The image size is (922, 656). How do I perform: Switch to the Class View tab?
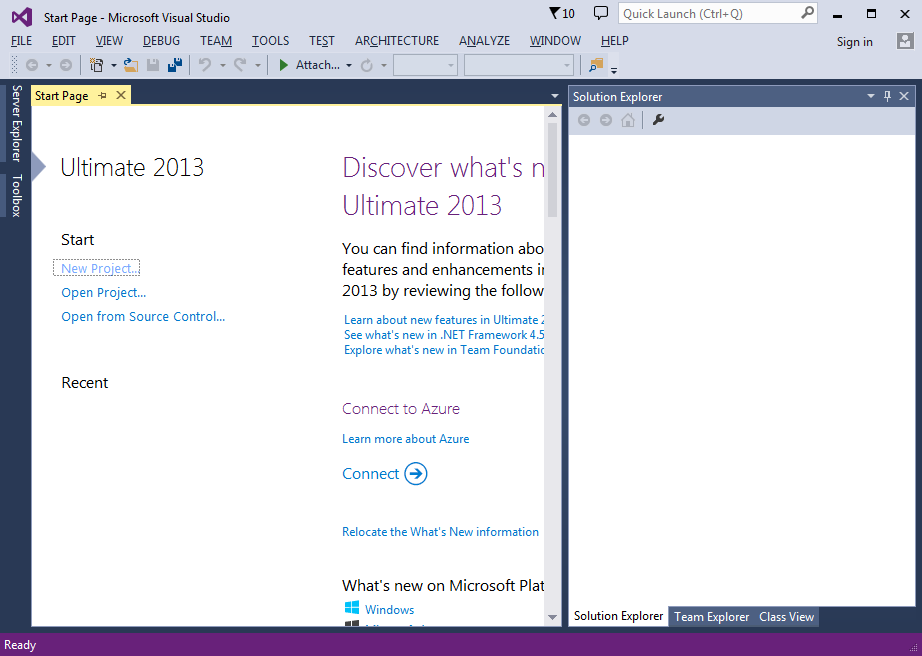[x=786, y=617]
